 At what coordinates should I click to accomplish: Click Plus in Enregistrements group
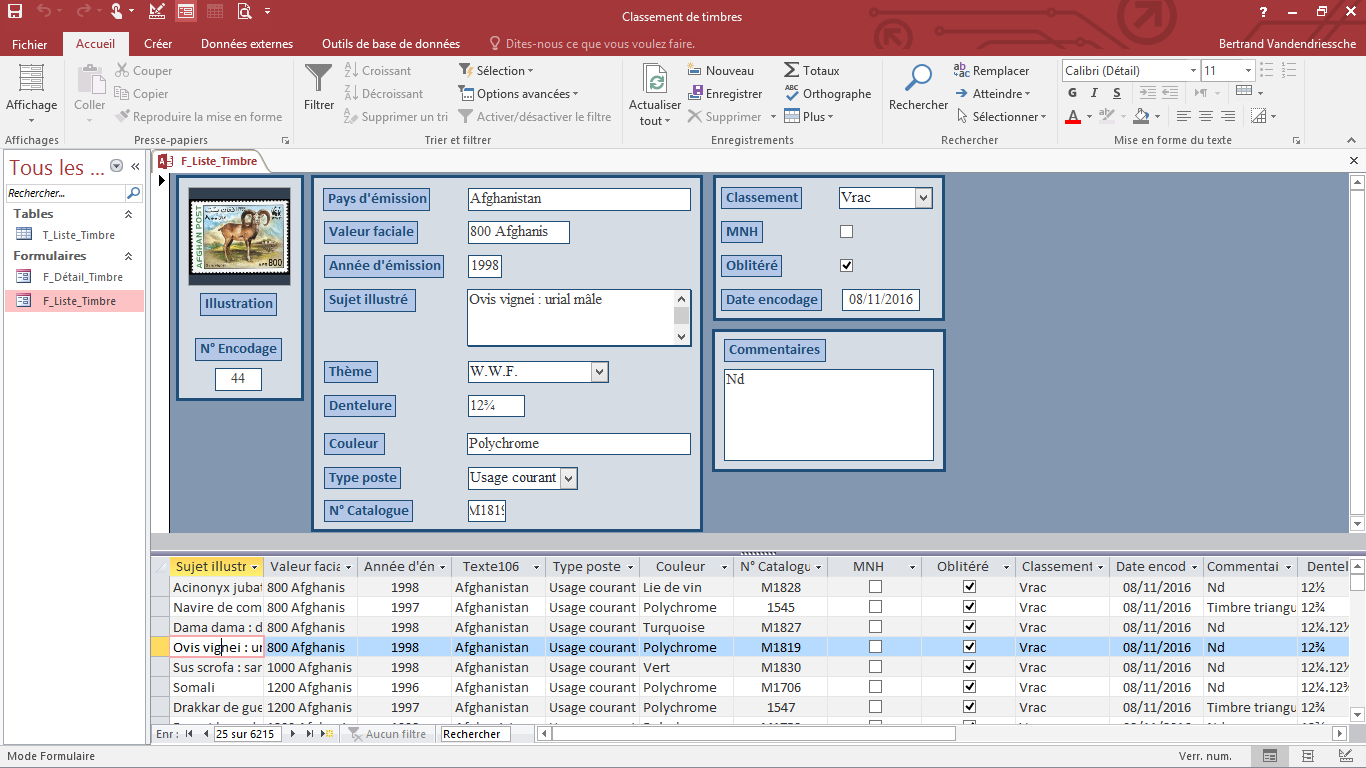pyautogui.click(x=808, y=117)
